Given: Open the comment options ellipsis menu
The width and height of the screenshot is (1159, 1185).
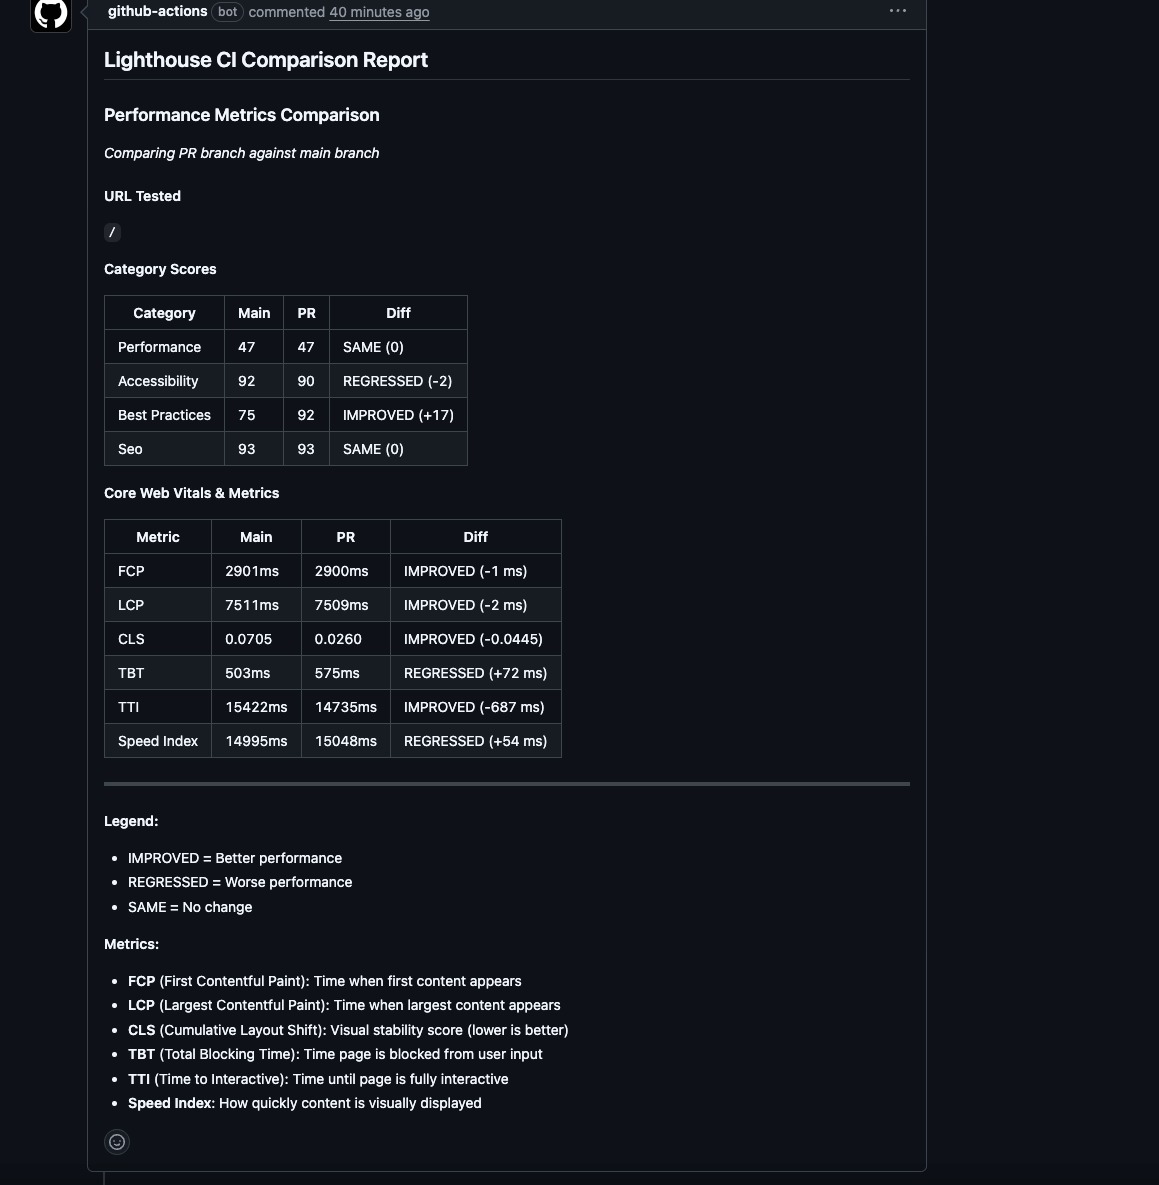Looking at the screenshot, I should 897,11.
